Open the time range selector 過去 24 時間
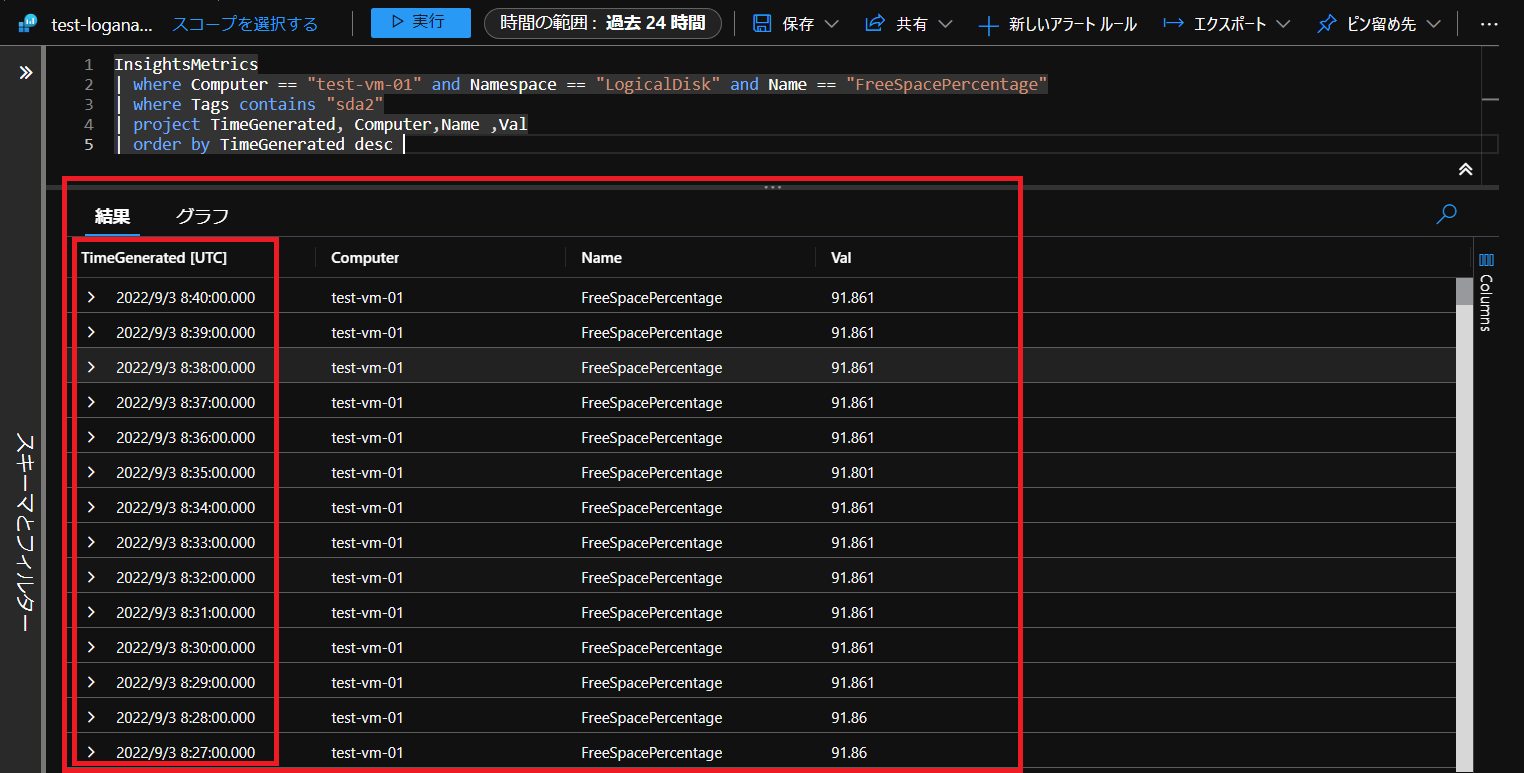 click(602, 23)
